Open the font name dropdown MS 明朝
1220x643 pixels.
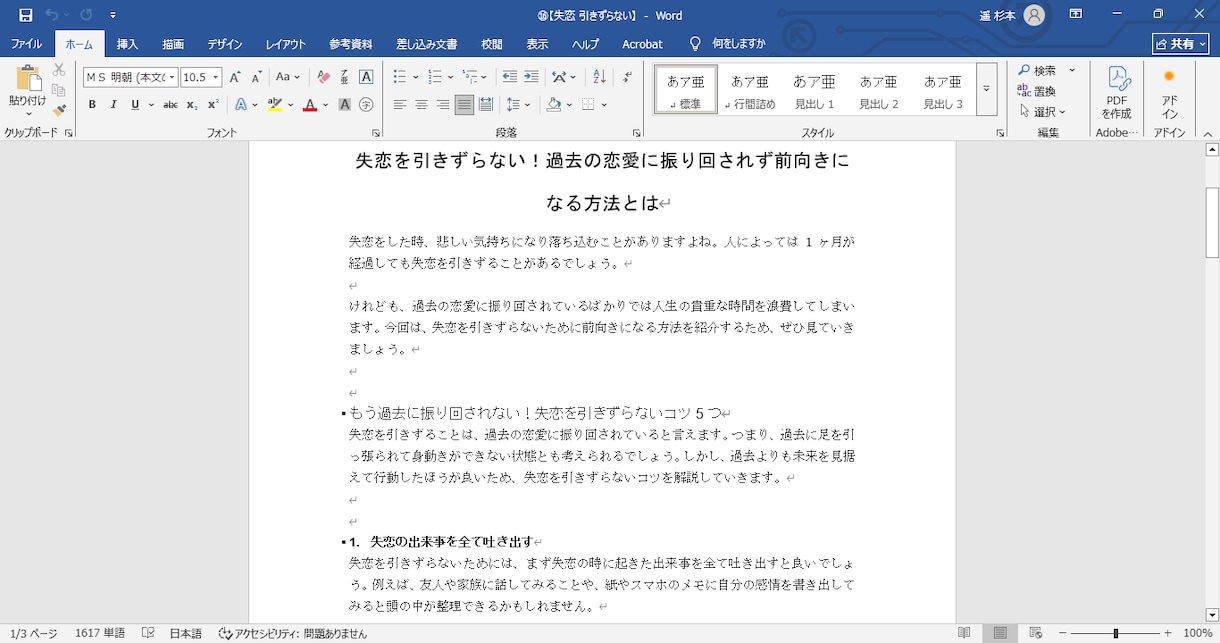click(x=172, y=77)
